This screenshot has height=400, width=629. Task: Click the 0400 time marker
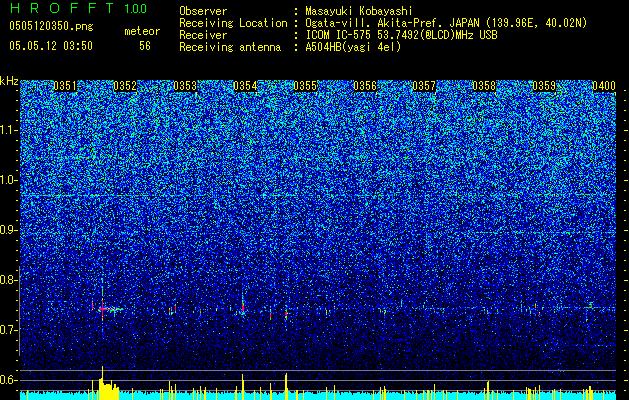(x=604, y=86)
